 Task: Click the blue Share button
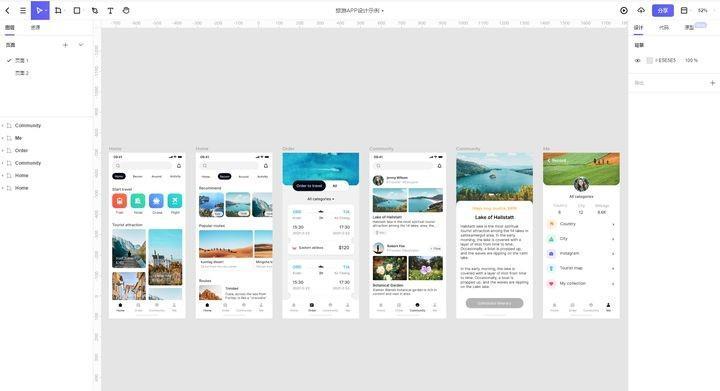point(663,11)
